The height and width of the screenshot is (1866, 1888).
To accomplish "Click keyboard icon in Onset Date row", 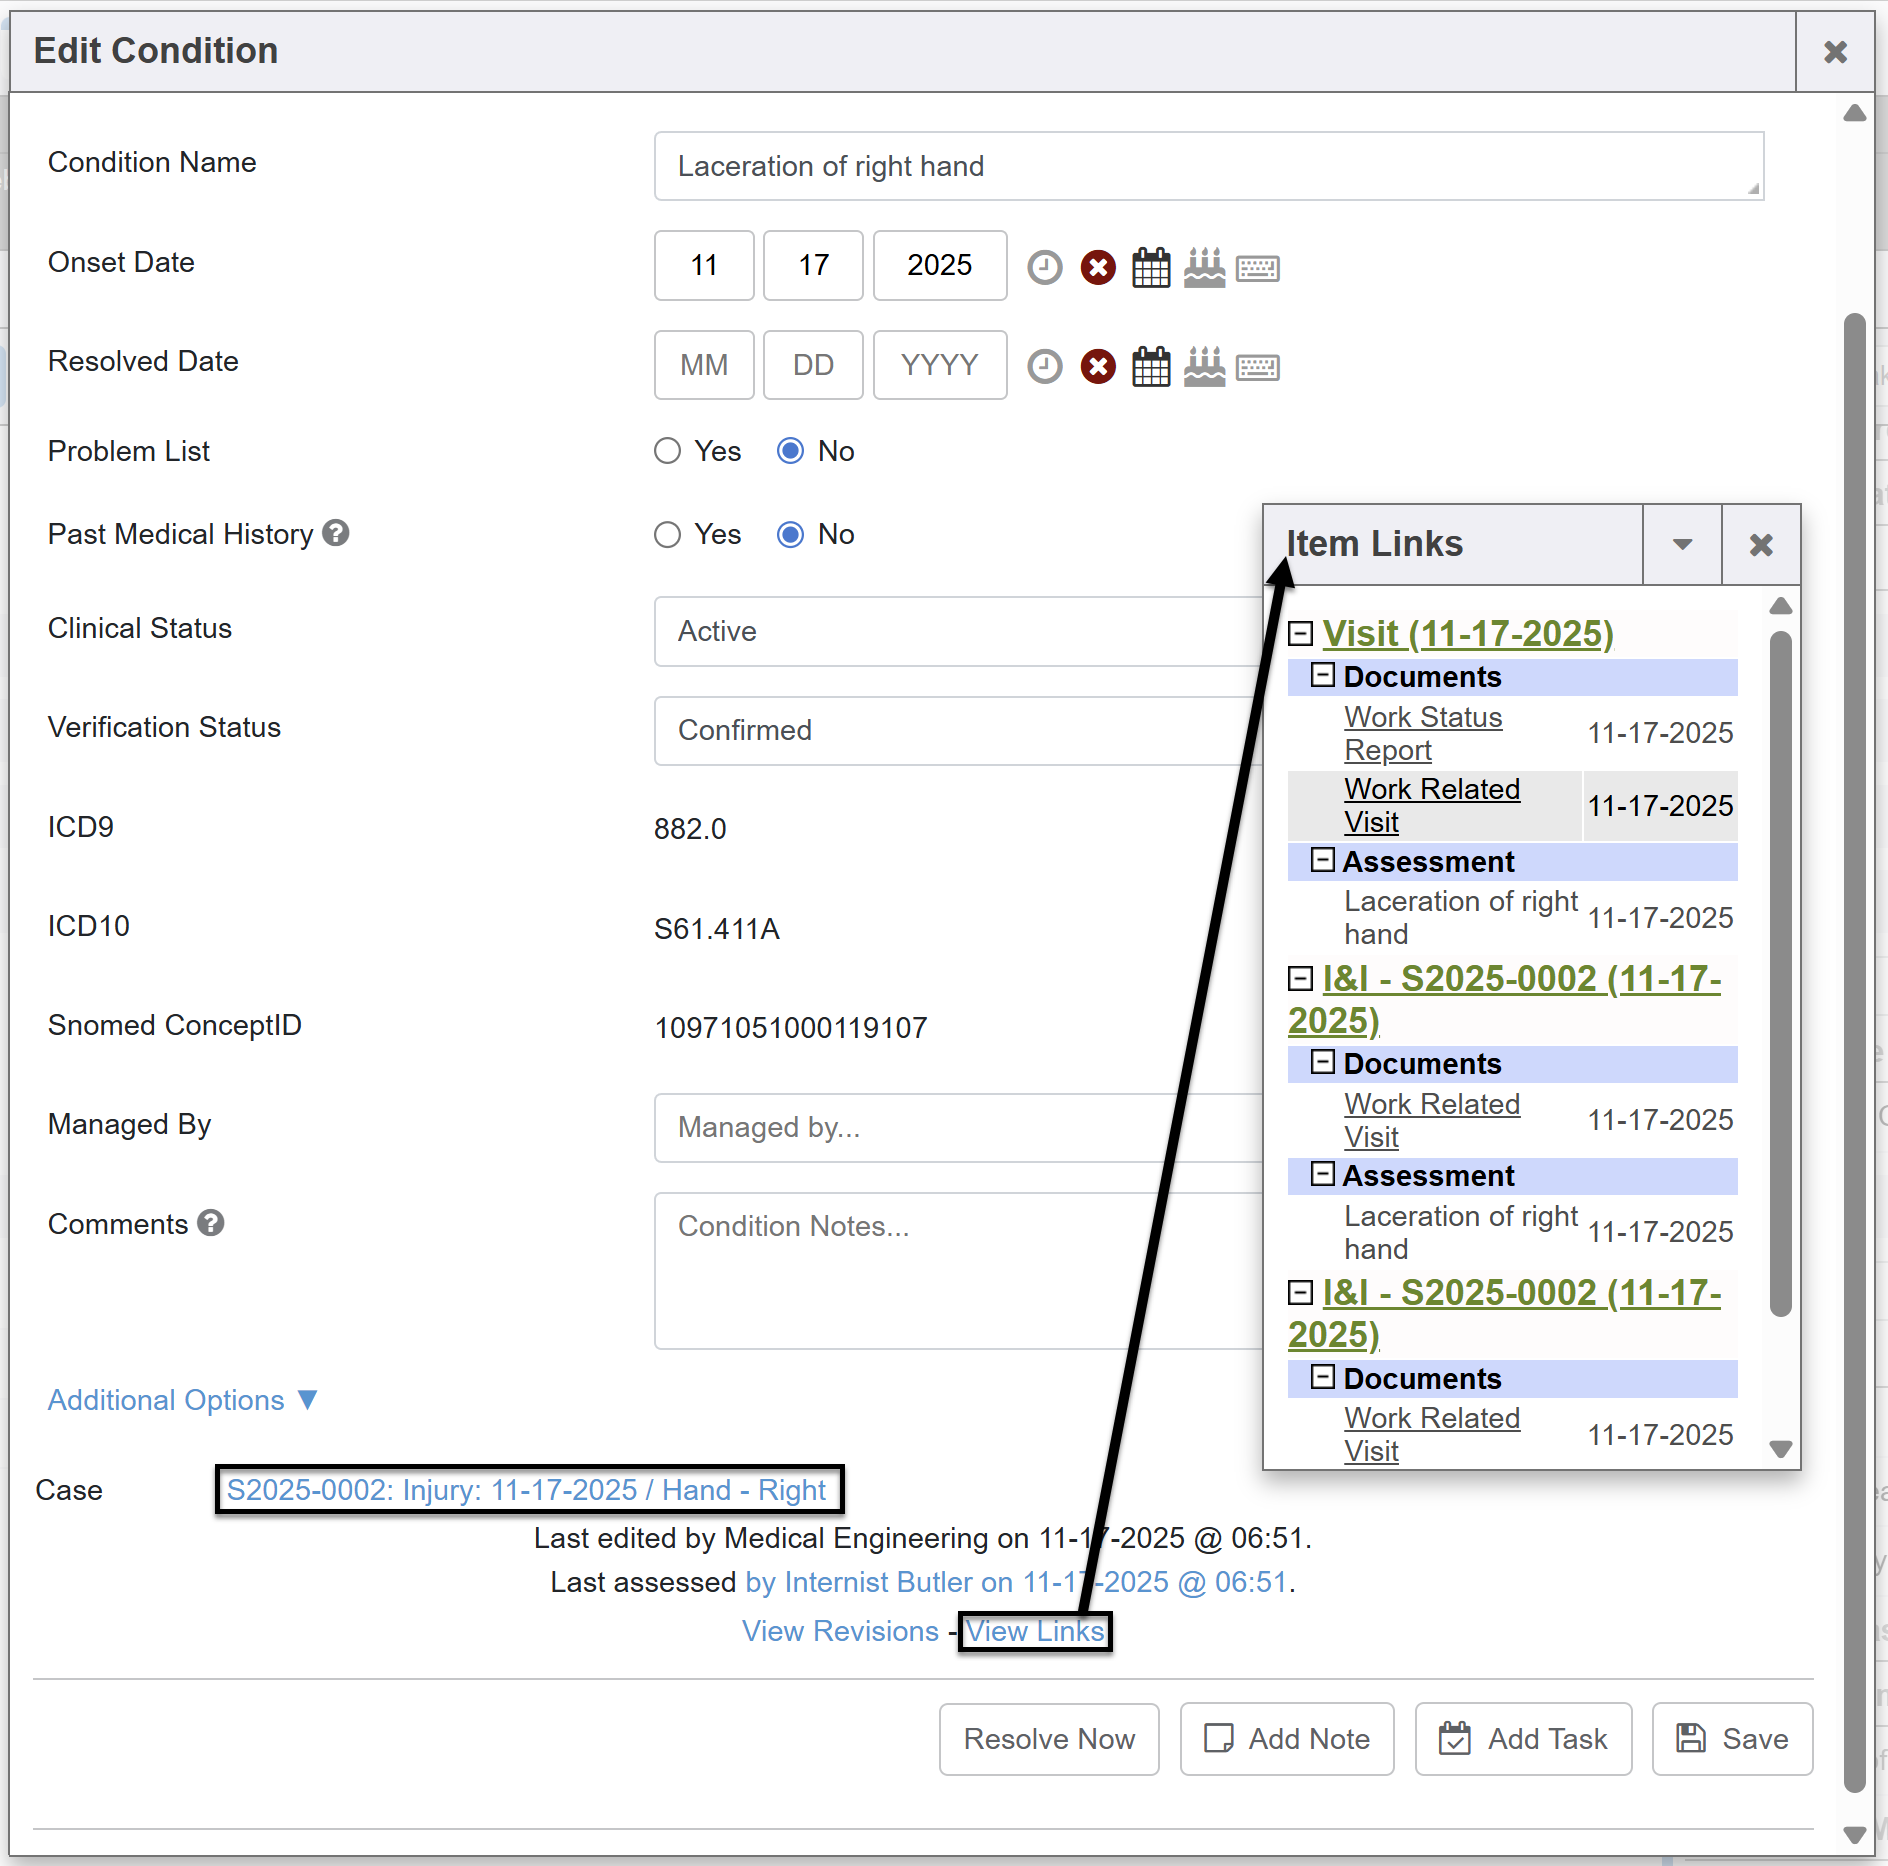I will [x=1257, y=267].
